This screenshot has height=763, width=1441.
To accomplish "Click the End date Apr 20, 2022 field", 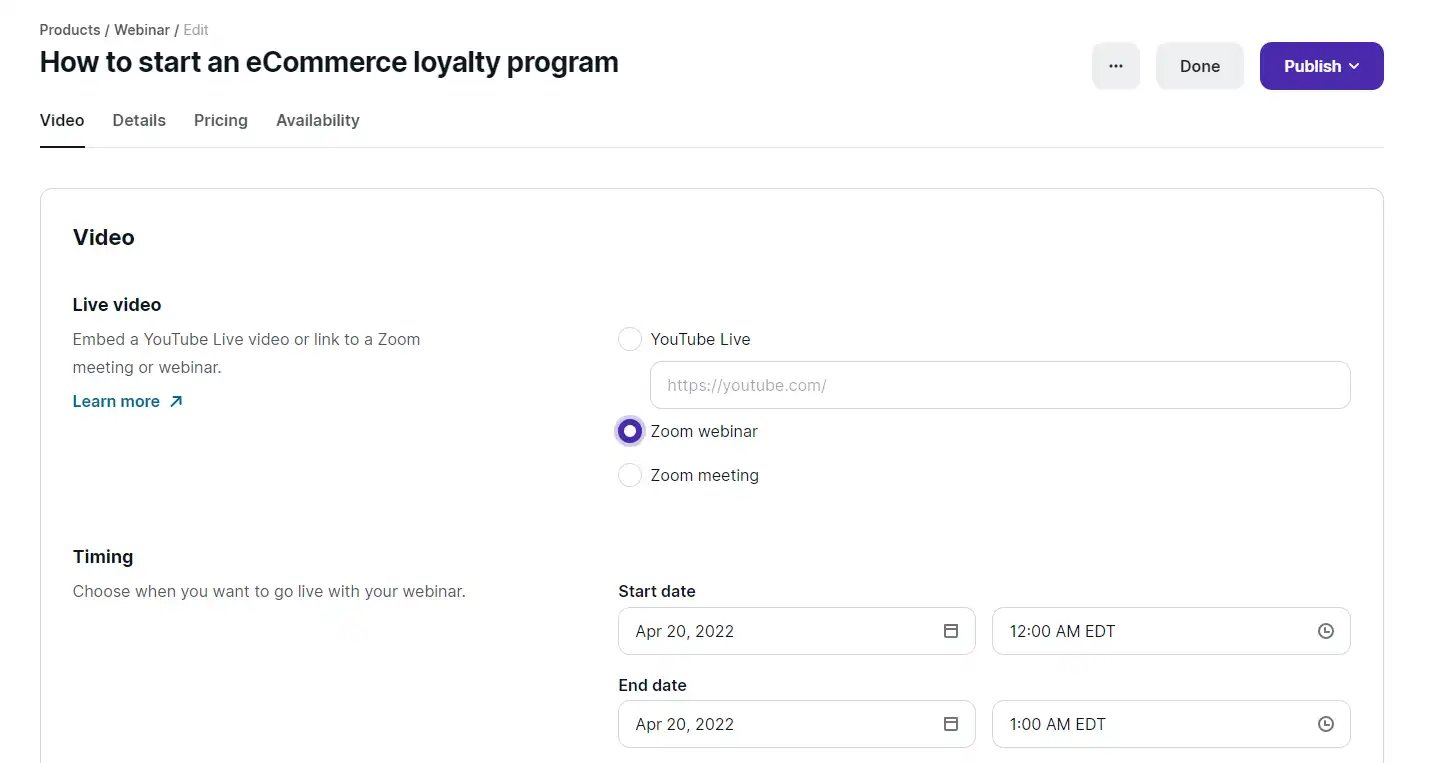I will click(797, 724).
